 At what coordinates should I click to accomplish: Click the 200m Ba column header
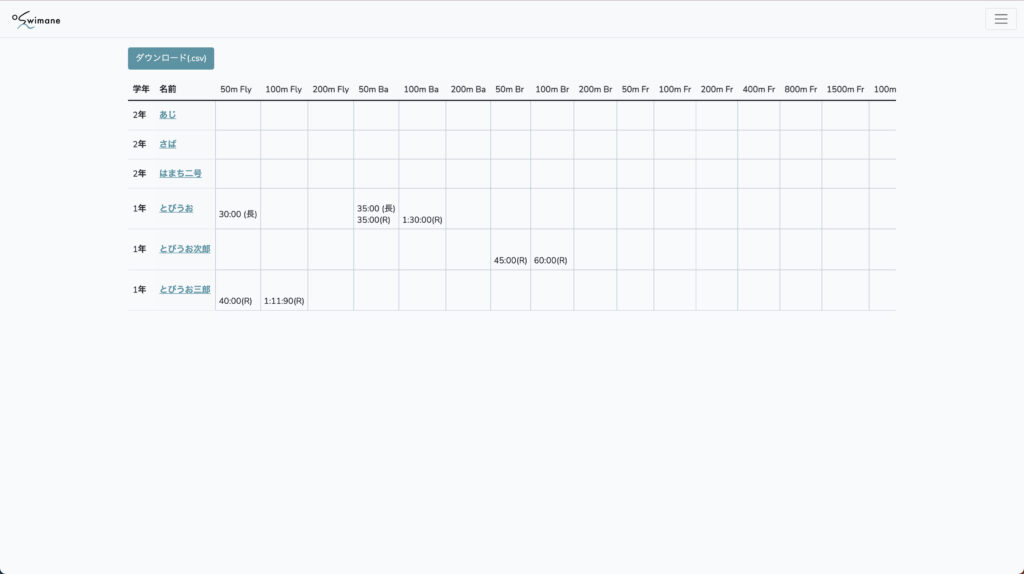468,89
